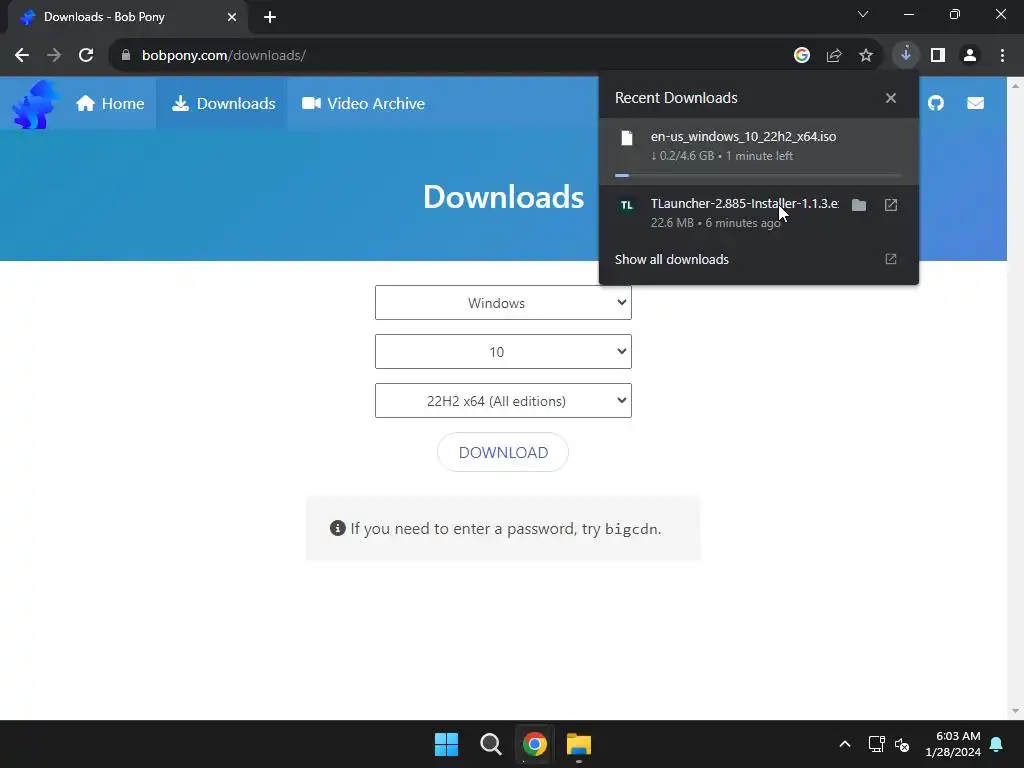The height and width of the screenshot is (768, 1024).
Task: Click the page vertical scrollbar track
Action: [x=1015, y=397]
